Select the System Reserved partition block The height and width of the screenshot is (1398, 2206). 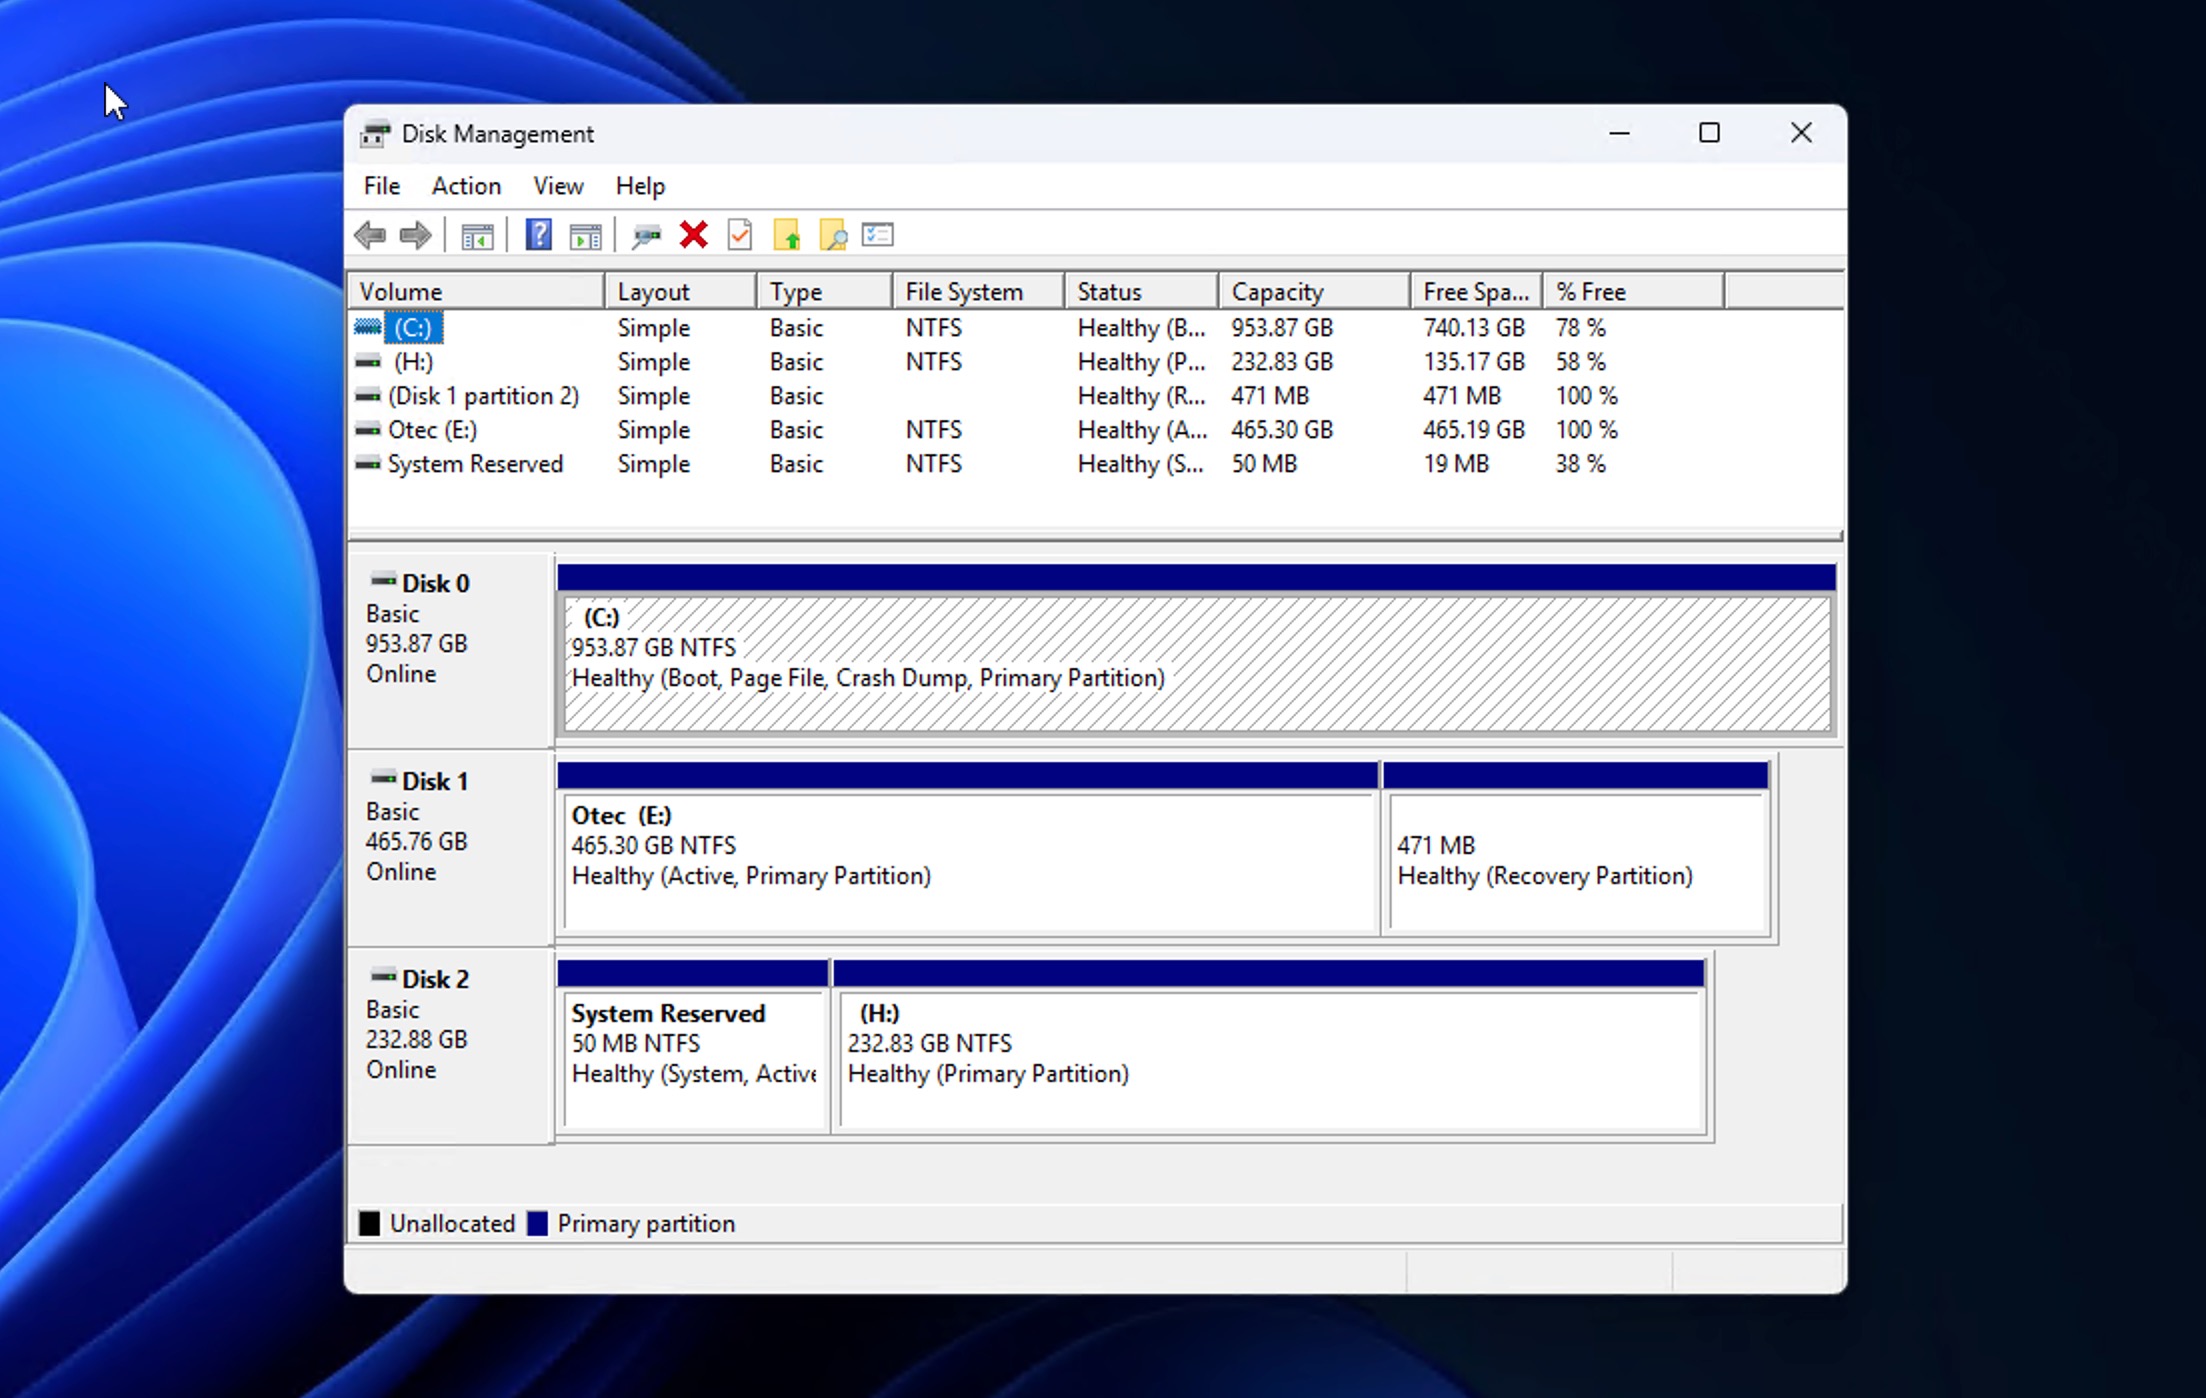pyautogui.click(x=694, y=1060)
